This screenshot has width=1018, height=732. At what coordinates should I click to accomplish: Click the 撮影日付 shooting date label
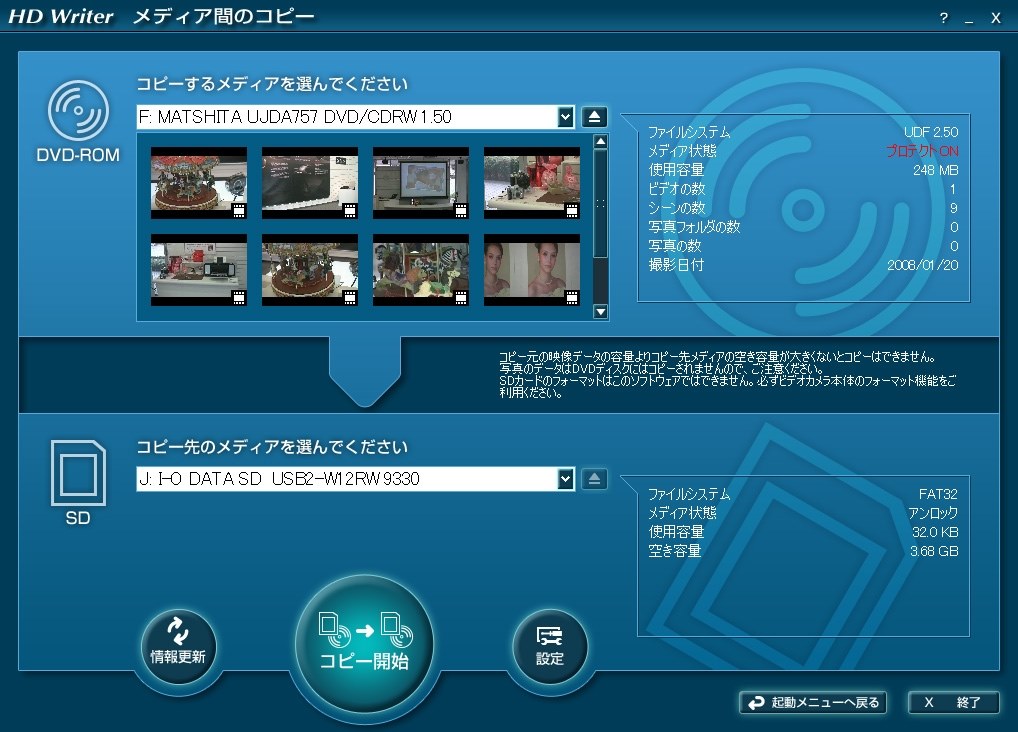(x=676, y=265)
